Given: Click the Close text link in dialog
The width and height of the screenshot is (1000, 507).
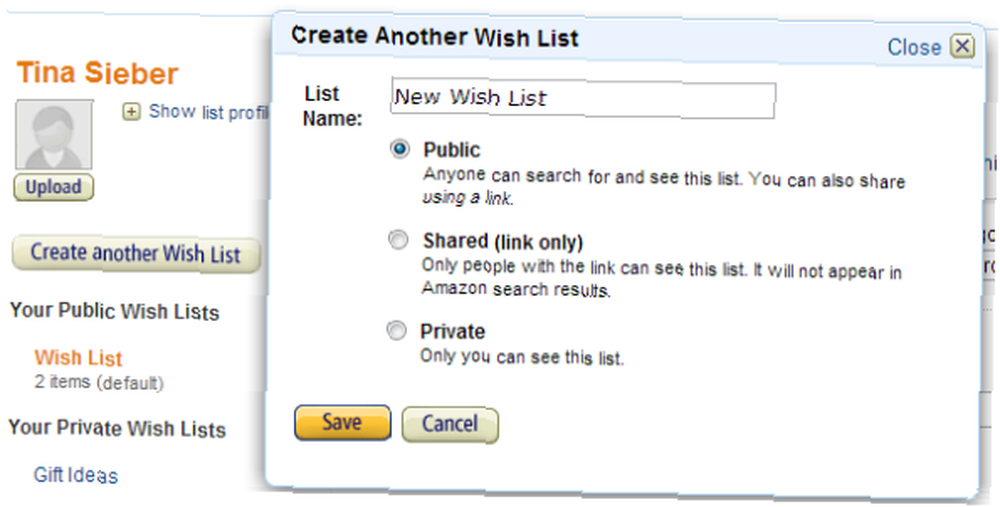Looking at the screenshot, I should pos(914,47).
